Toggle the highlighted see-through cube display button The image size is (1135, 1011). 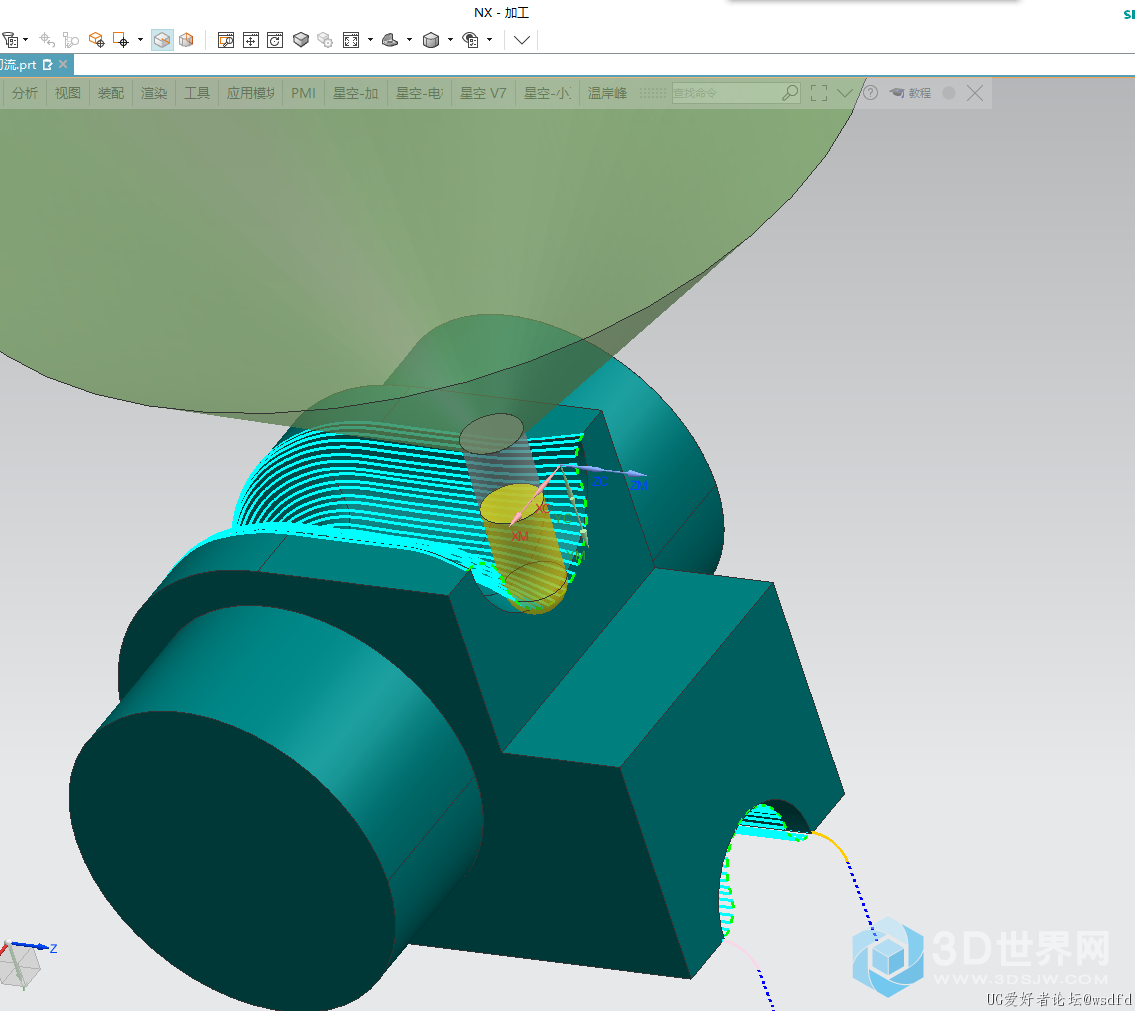point(162,40)
